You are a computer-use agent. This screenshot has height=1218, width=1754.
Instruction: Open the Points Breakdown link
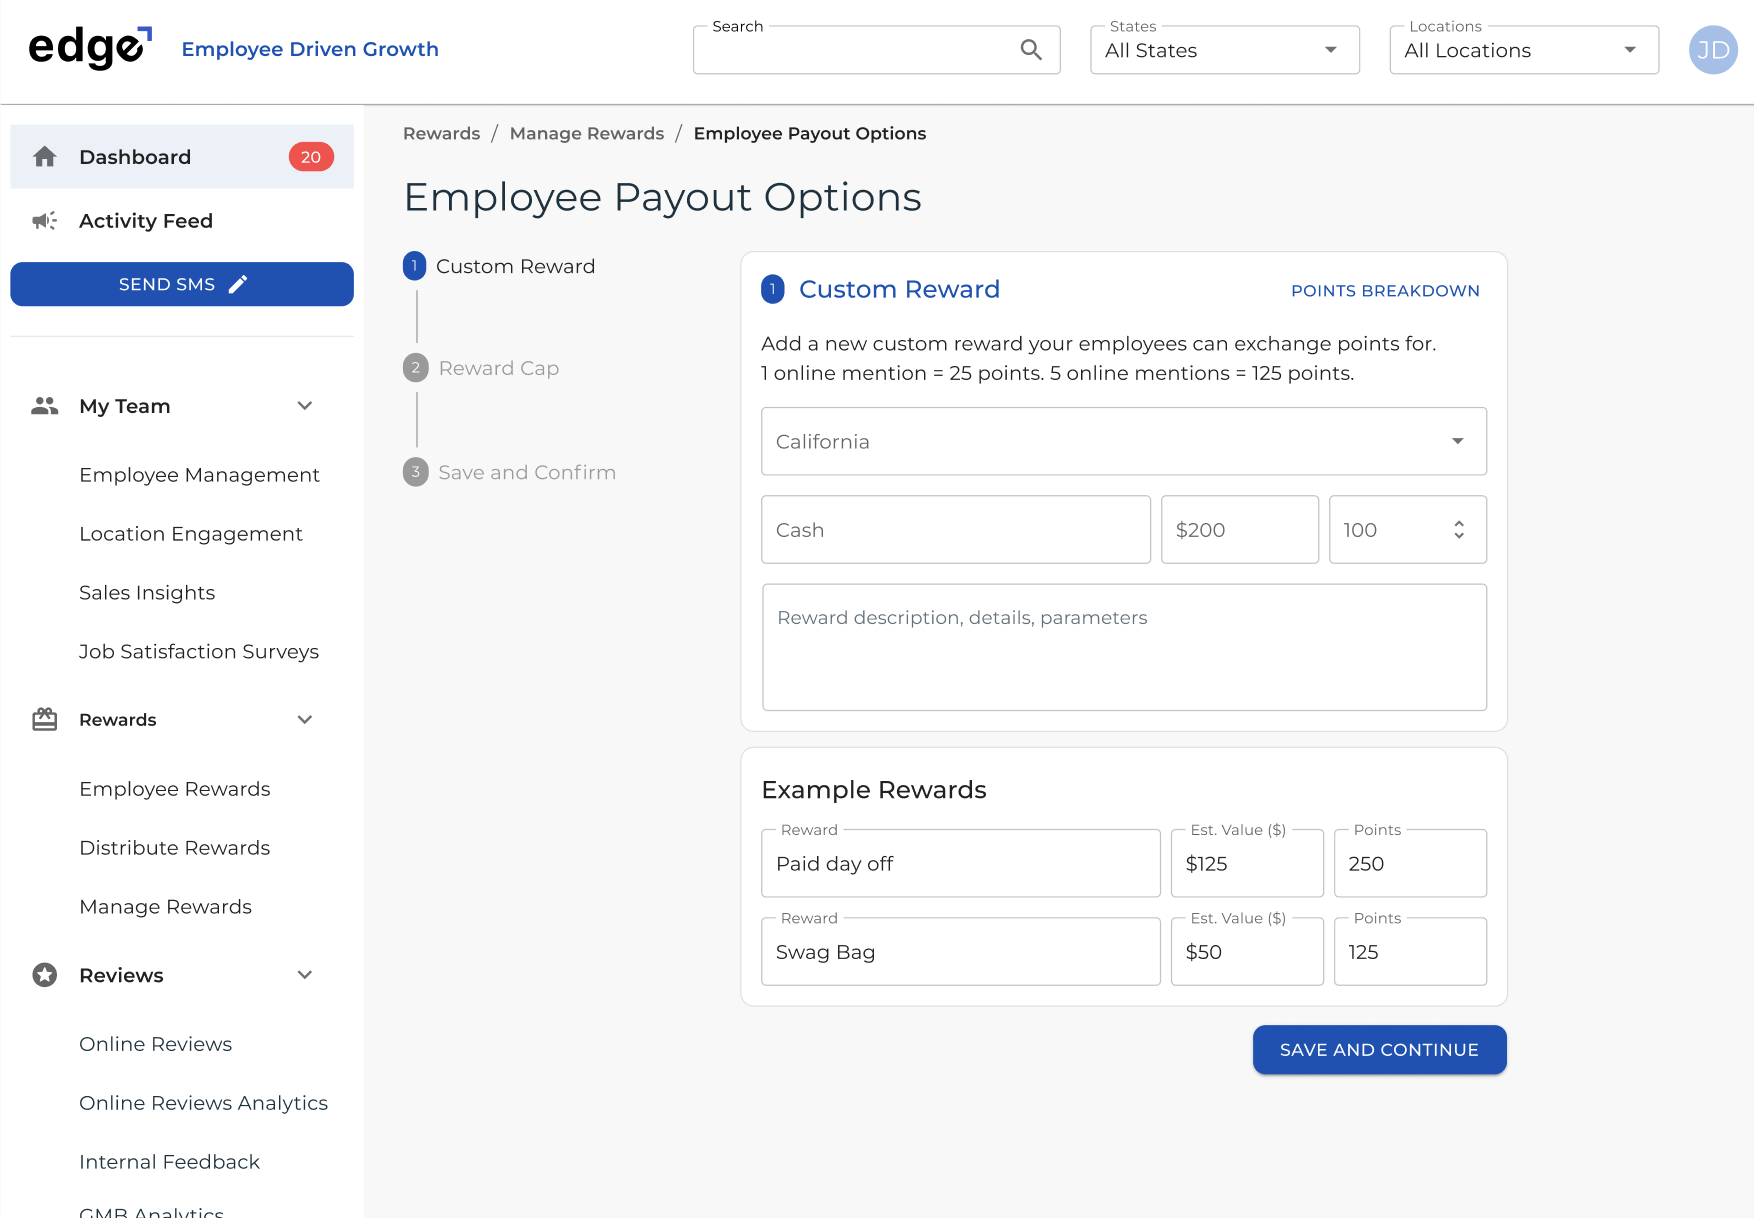[x=1384, y=291]
